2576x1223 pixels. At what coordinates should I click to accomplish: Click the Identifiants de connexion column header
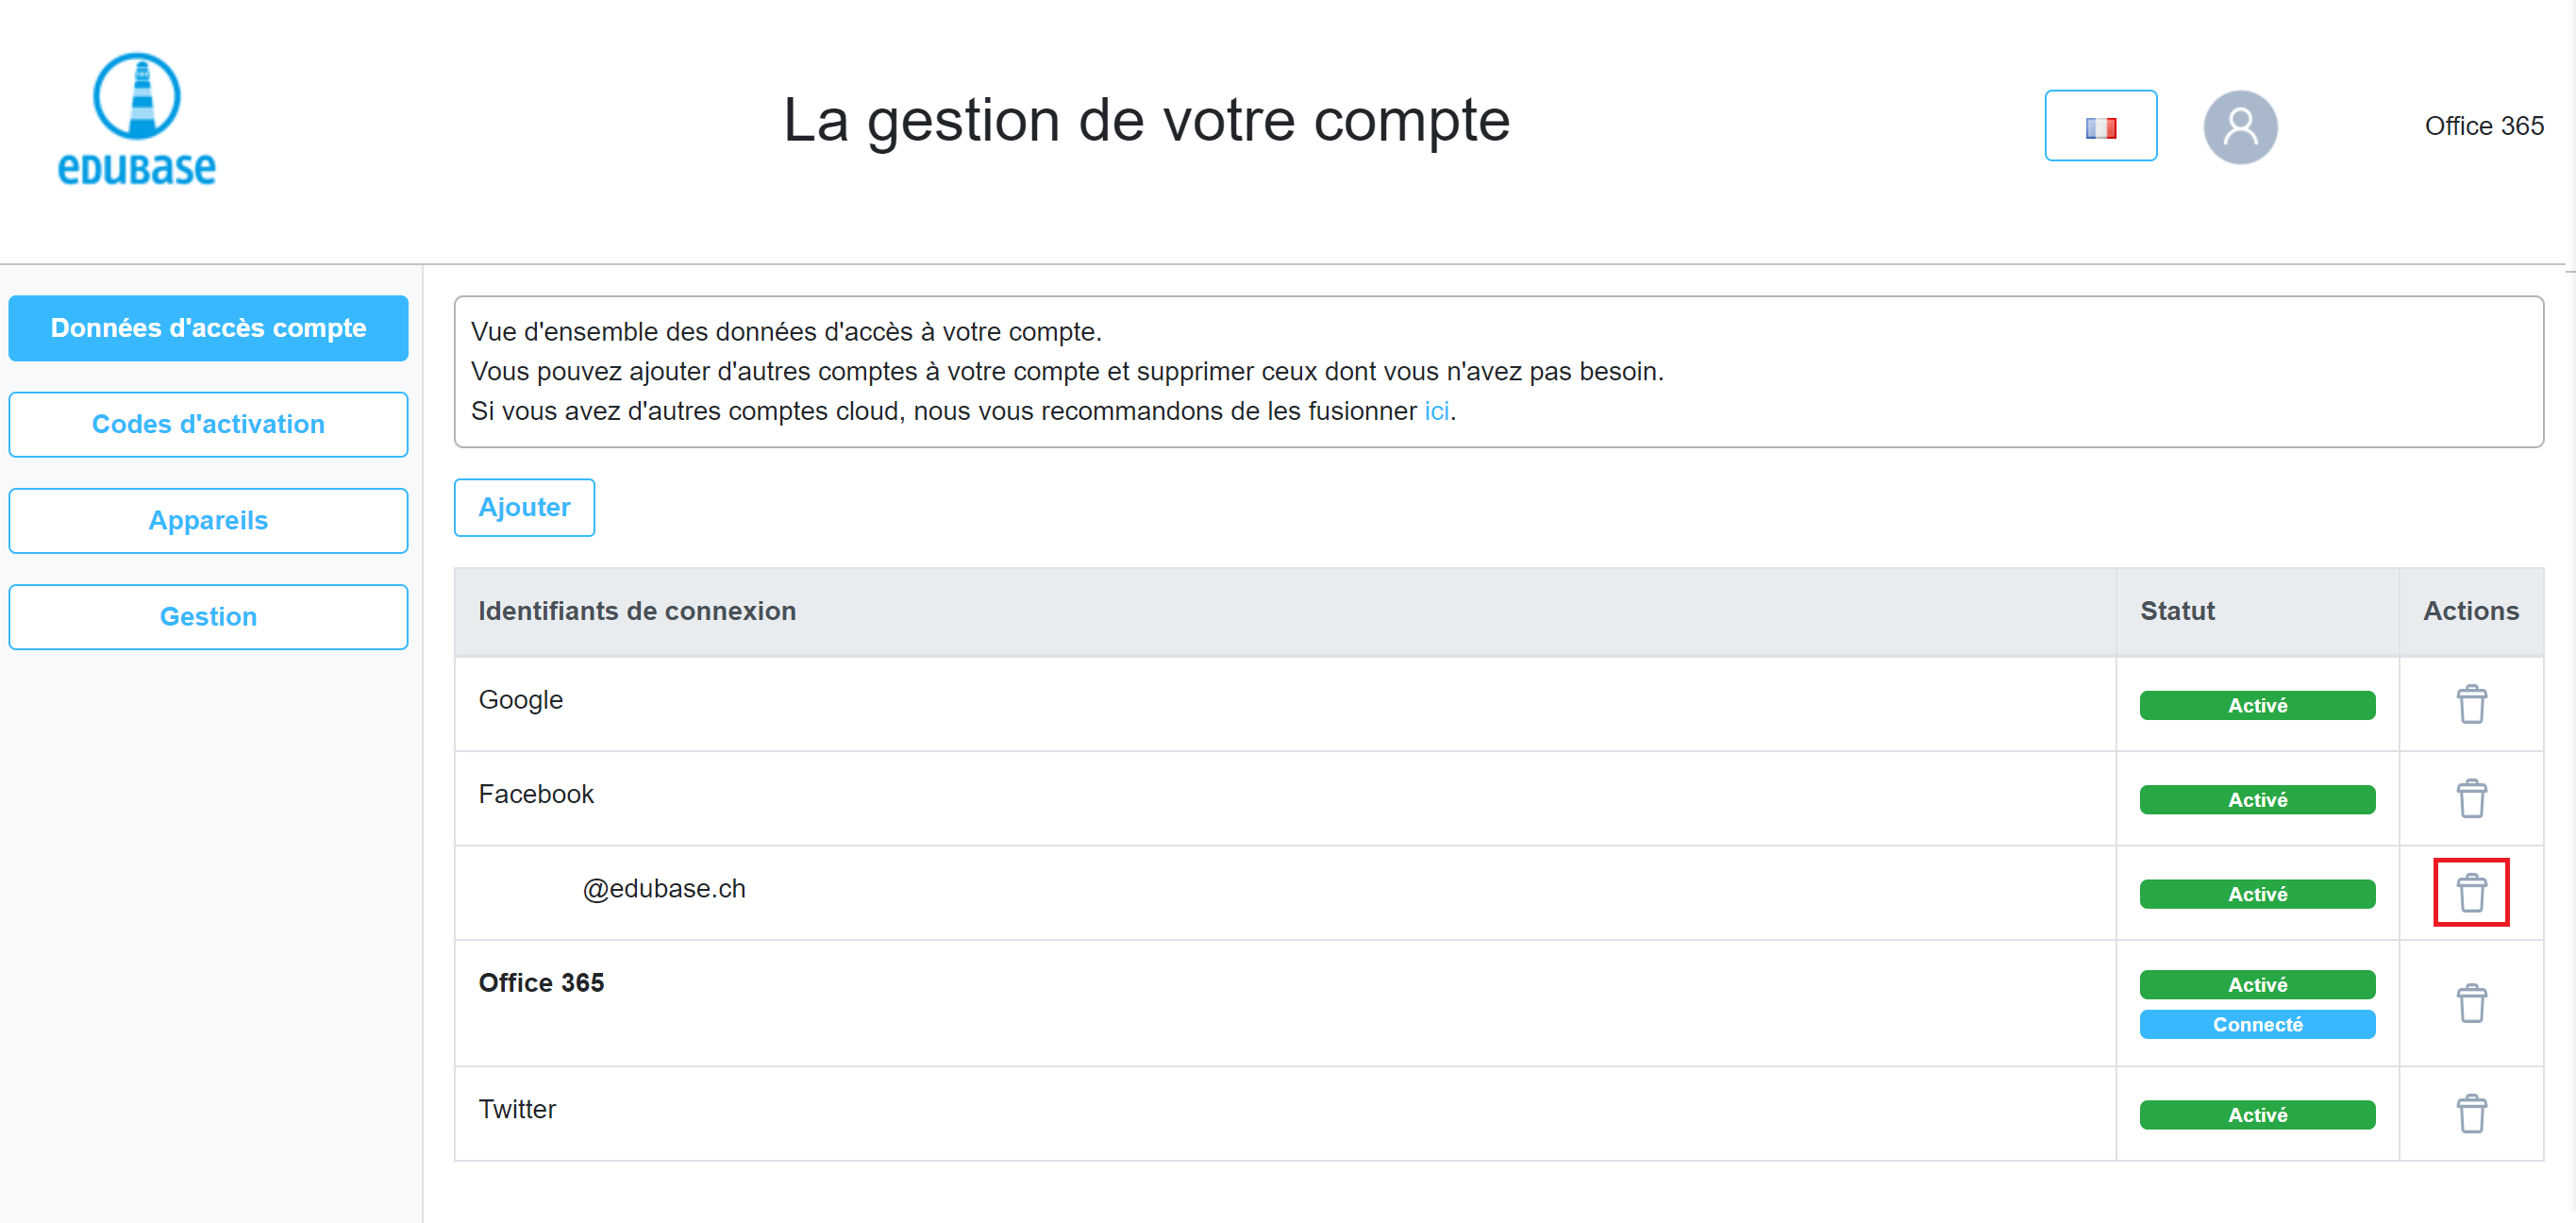tap(637, 610)
